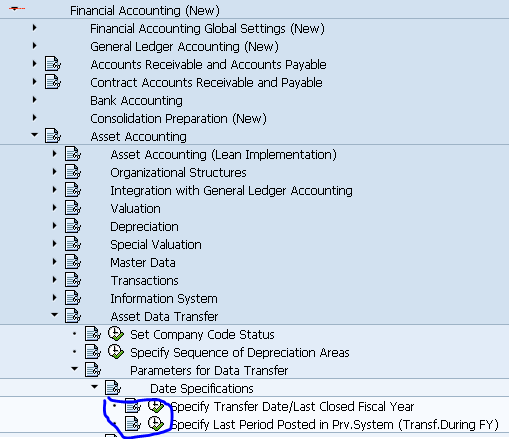509x439 pixels.
Task: Expand Financial Accounting Global Settings (New)
Action: pos(35,28)
